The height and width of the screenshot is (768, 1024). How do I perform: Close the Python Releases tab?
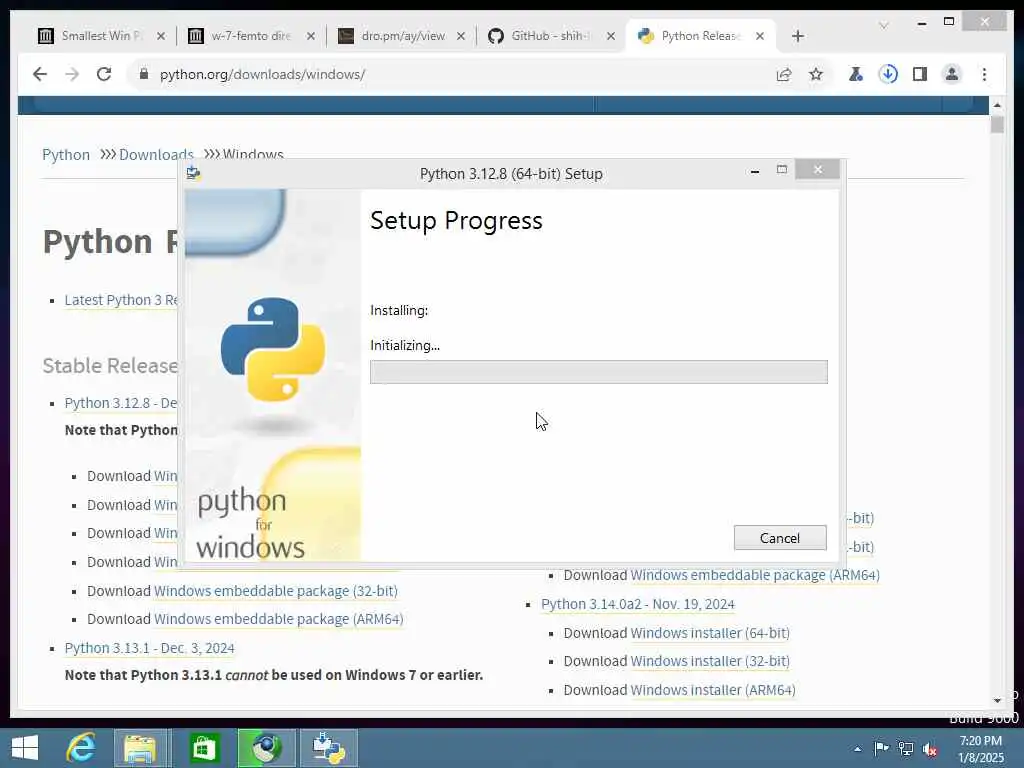tap(760, 37)
